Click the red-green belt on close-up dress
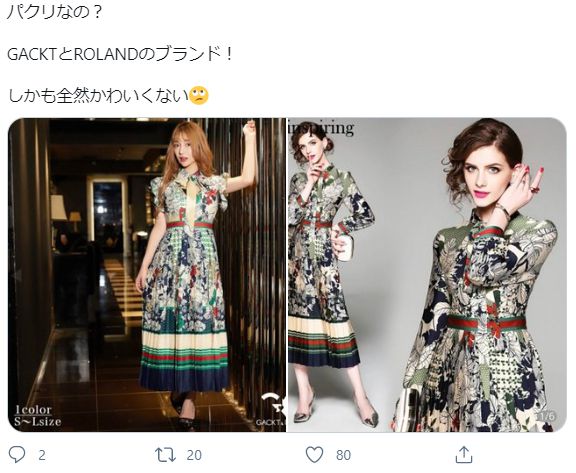 pos(486,324)
